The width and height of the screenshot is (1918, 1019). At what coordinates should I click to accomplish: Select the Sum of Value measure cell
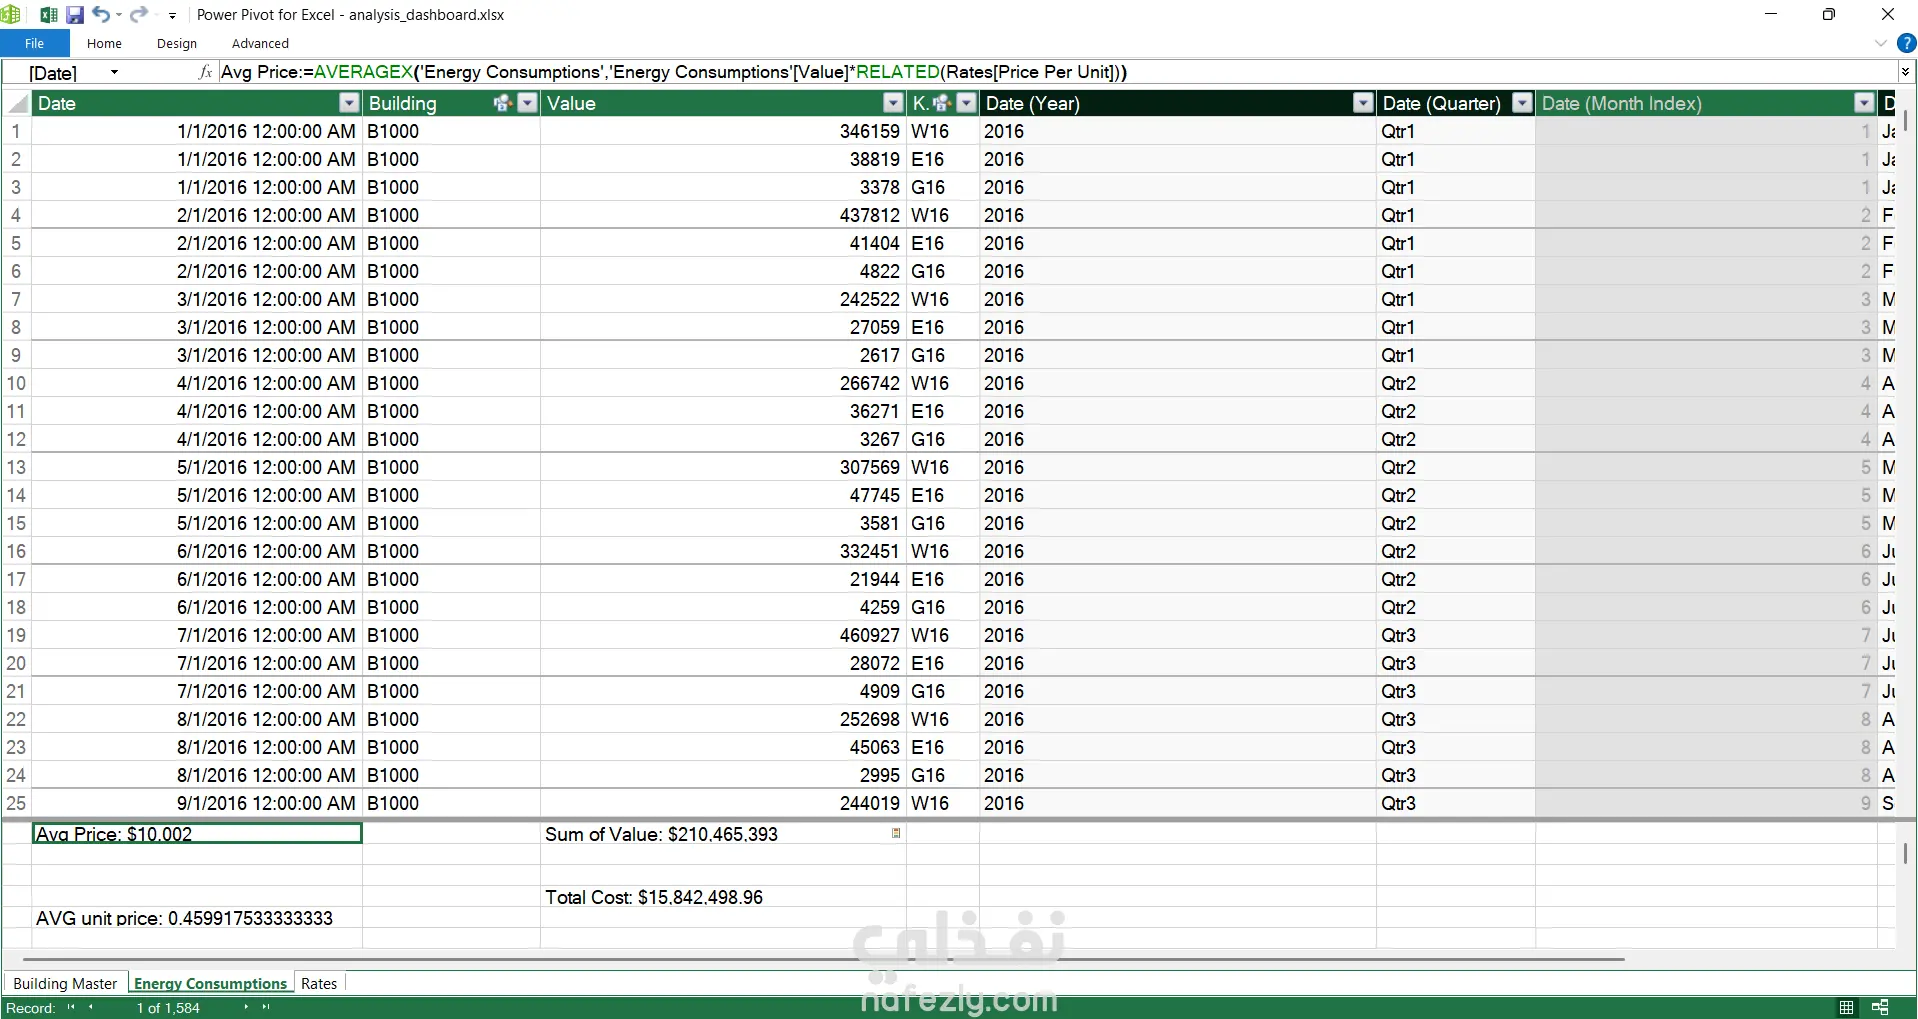click(723, 834)
